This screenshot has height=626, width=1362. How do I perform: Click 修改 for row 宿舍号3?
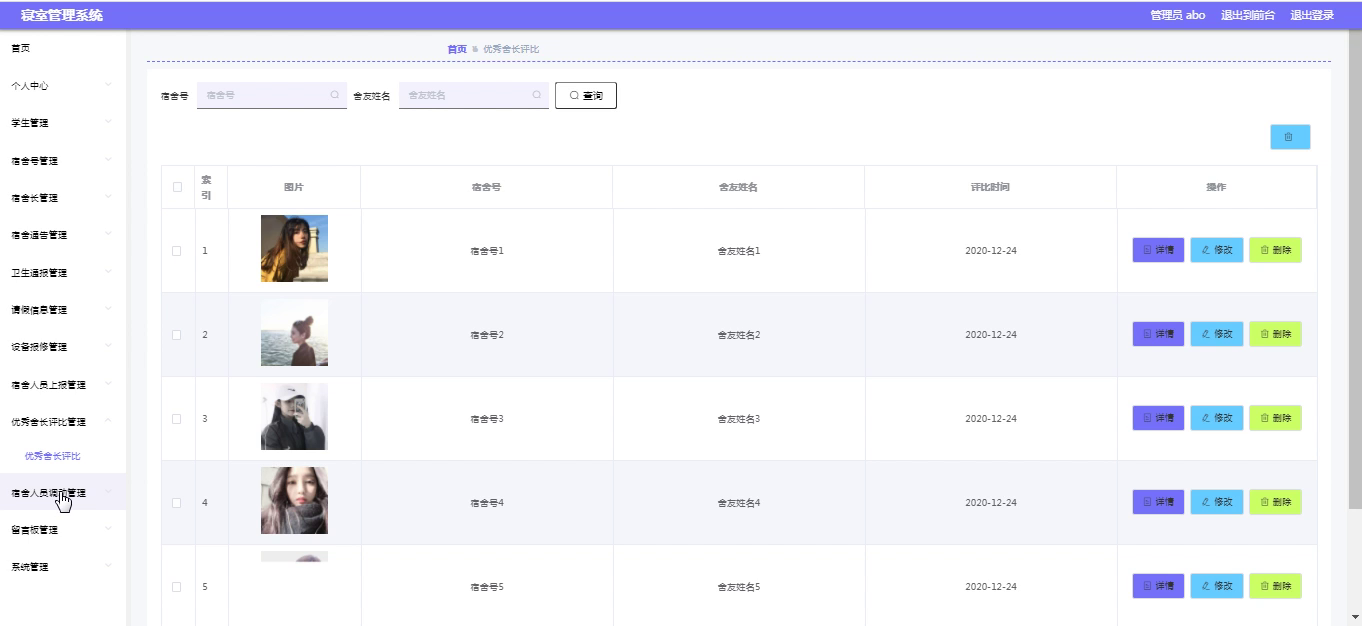1217,418
